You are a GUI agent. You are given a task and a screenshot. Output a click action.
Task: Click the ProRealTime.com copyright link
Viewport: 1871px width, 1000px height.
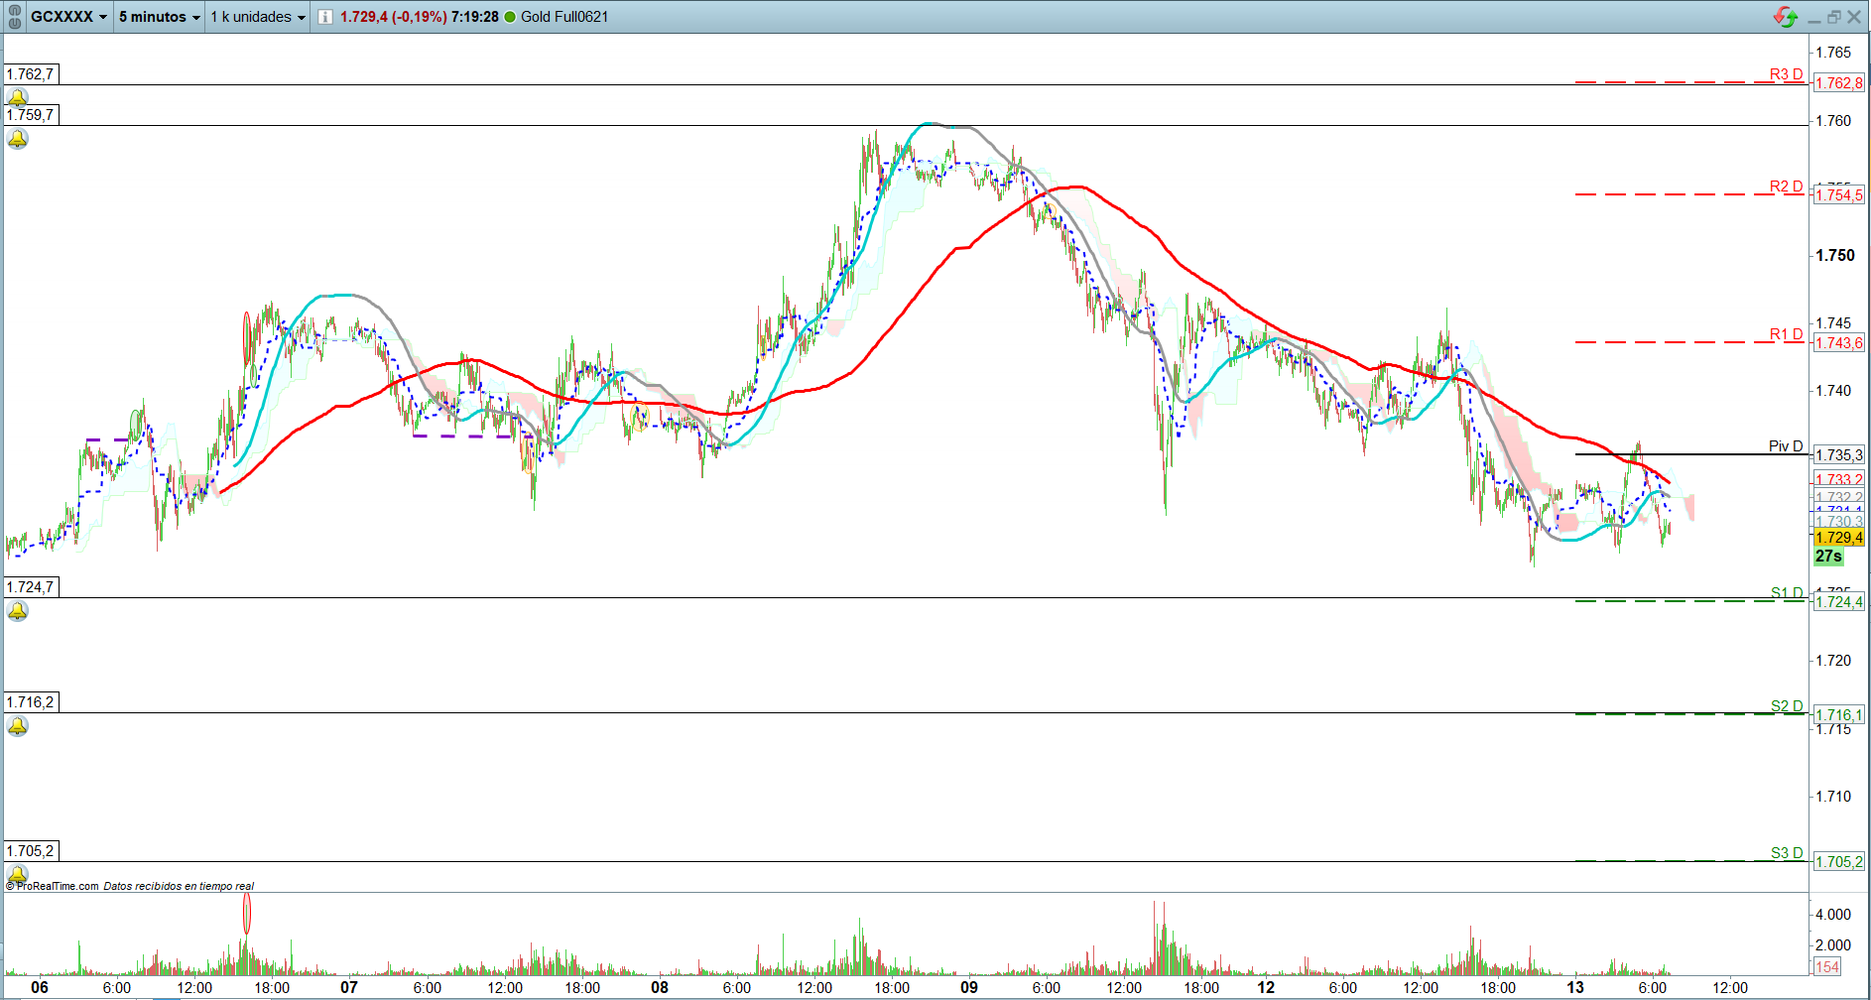click(52, 886)
